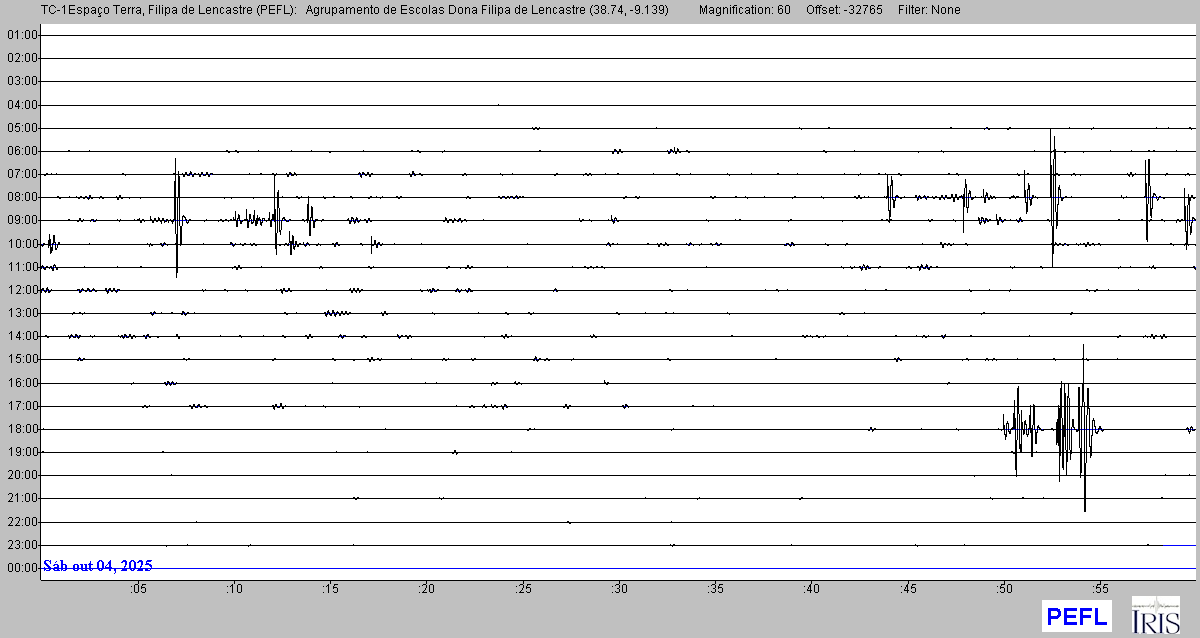Pick the 00:00 hour label at bottom
Viewport: 1200px width, 638px height.
pos(21,568)
